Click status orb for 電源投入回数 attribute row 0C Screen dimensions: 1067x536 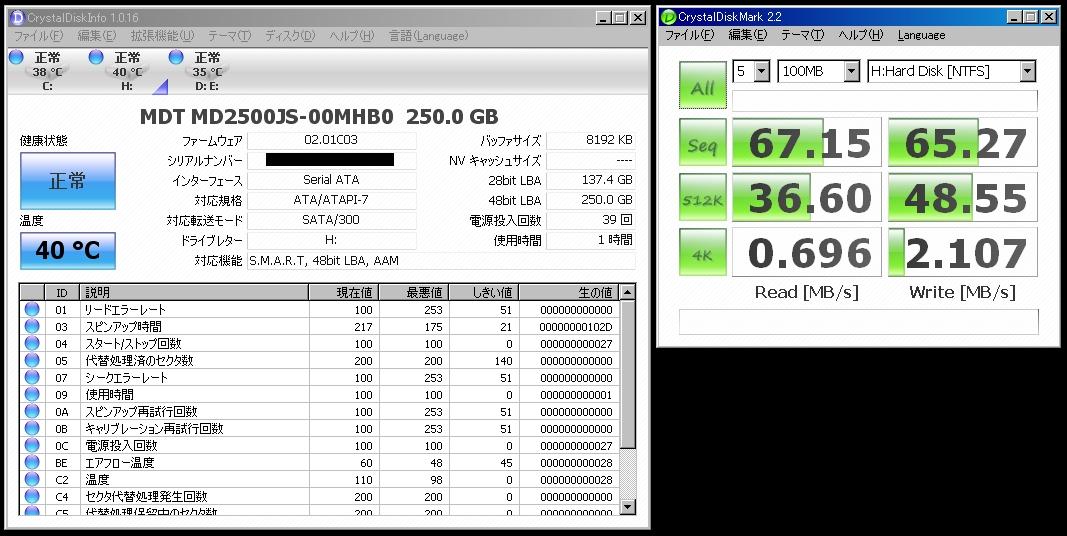pyautogui.click(x=32, y=446)
